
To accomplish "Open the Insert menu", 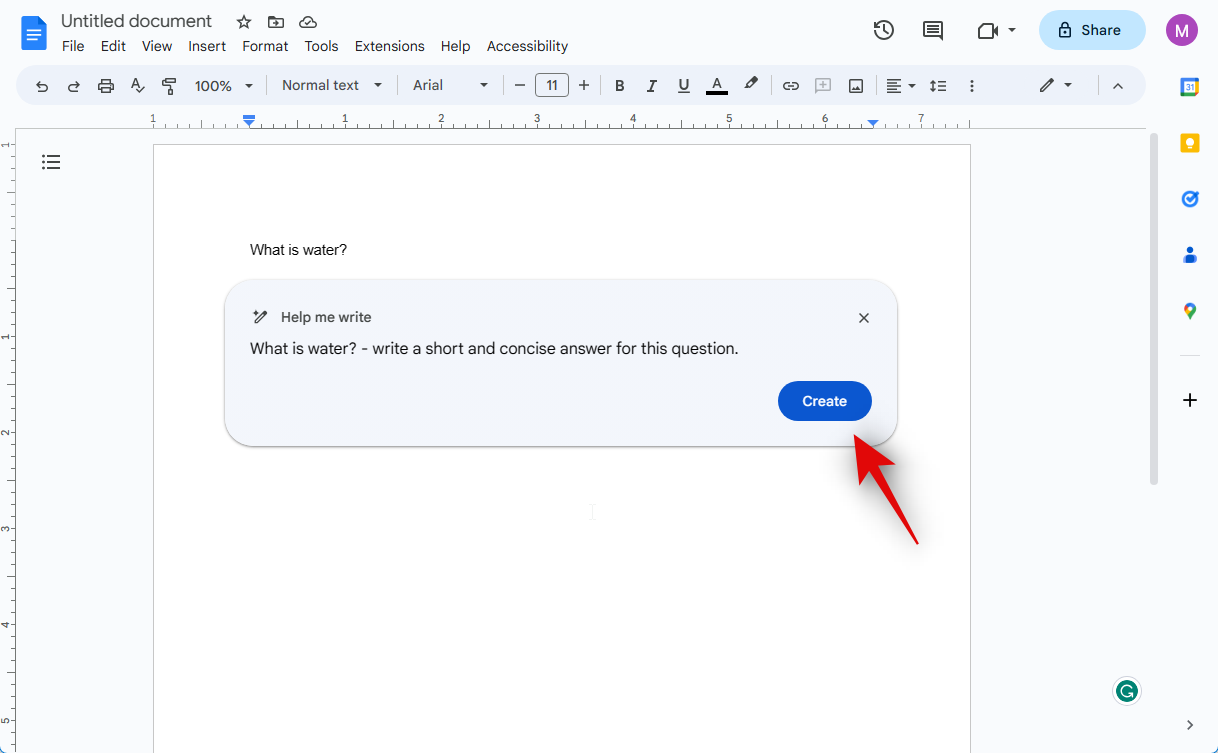I will click(x=207, y=46).
